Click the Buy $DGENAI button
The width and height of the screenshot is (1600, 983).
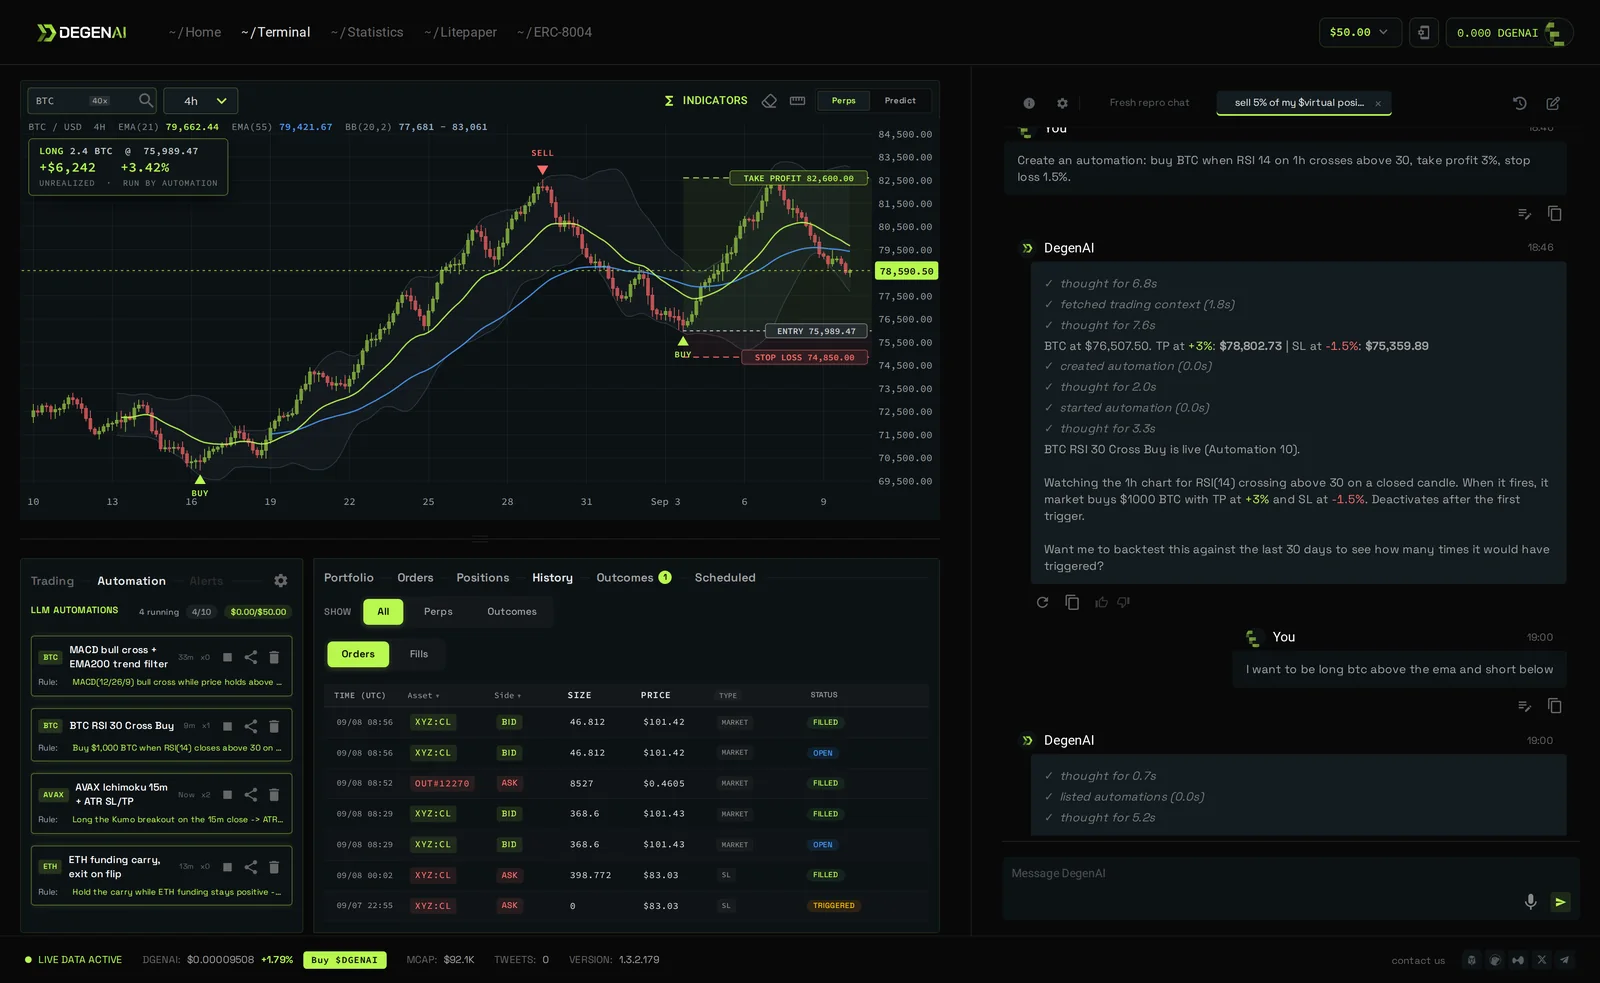345,960
